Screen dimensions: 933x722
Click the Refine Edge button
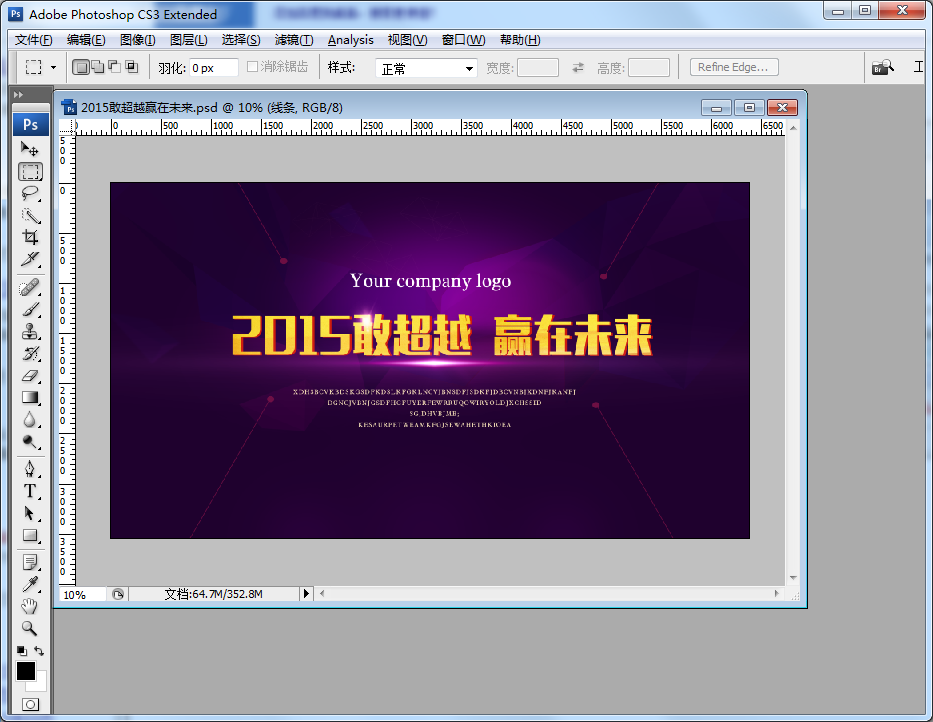734,67
